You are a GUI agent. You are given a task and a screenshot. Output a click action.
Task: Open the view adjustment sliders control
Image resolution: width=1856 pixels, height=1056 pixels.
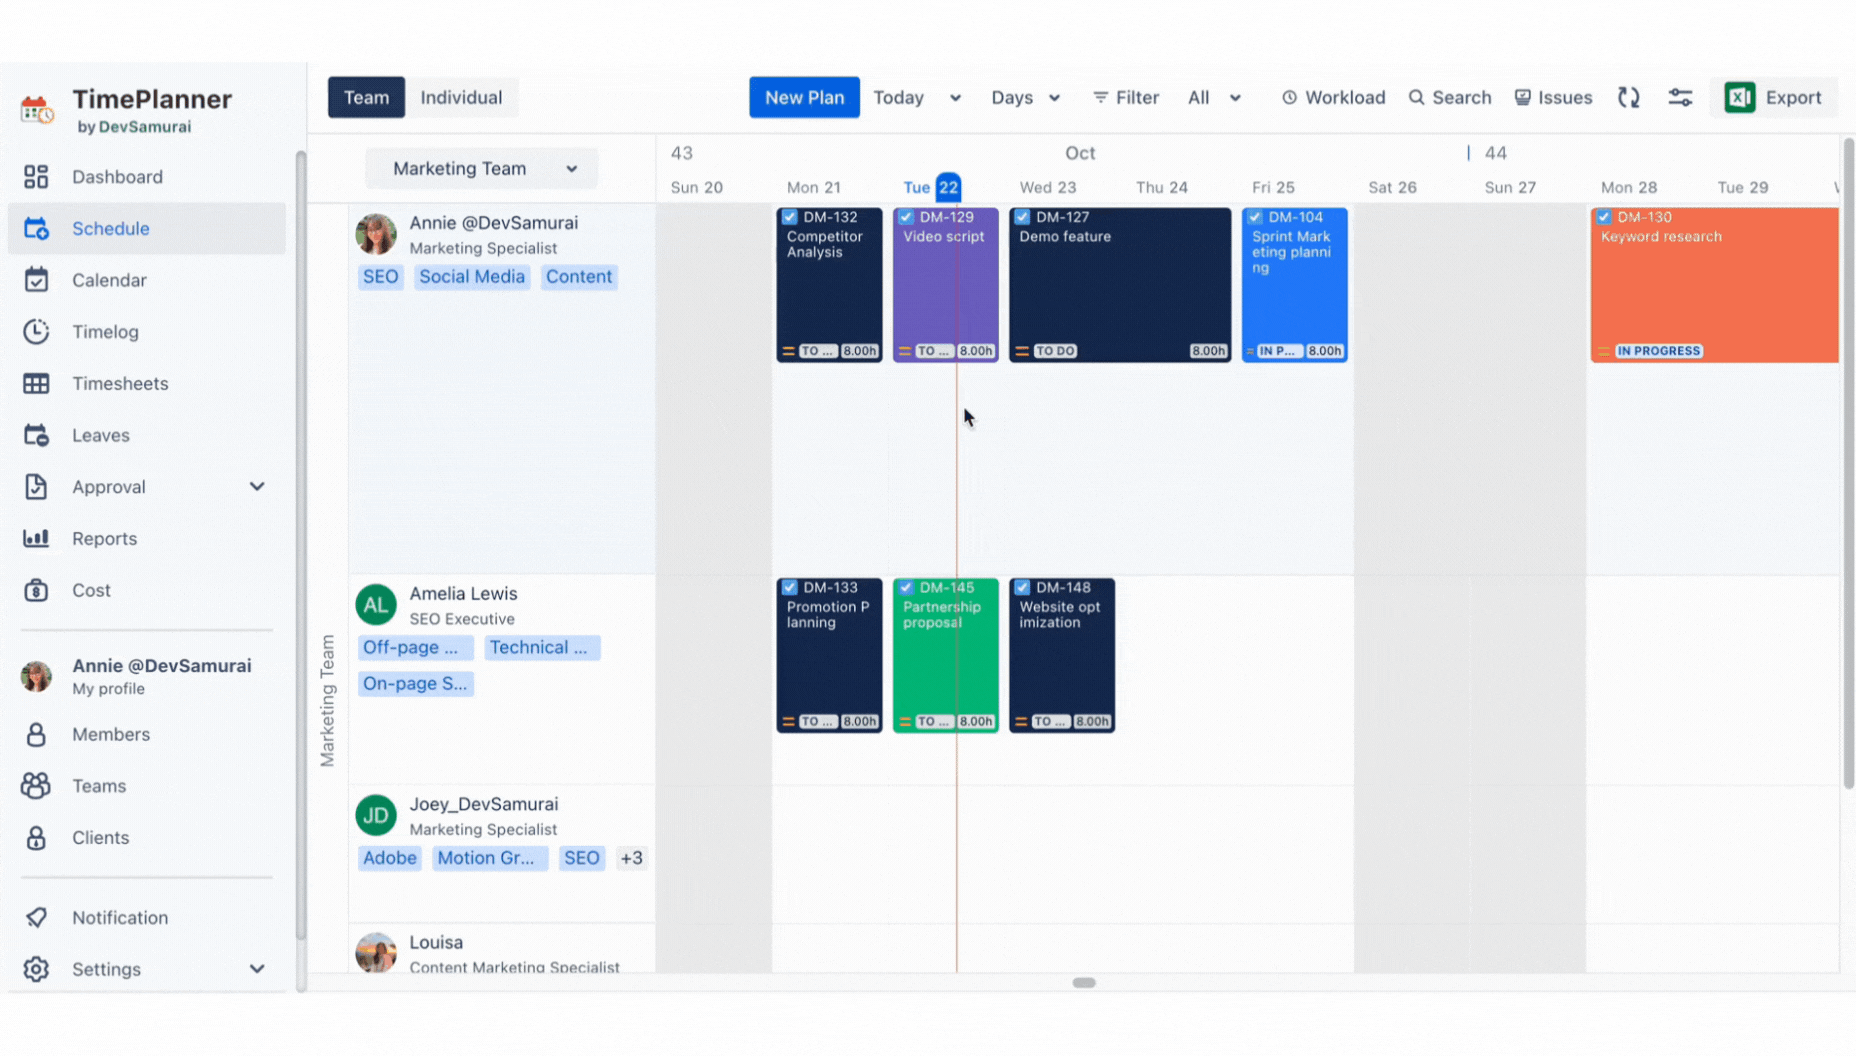click(x=1681, y=97)
